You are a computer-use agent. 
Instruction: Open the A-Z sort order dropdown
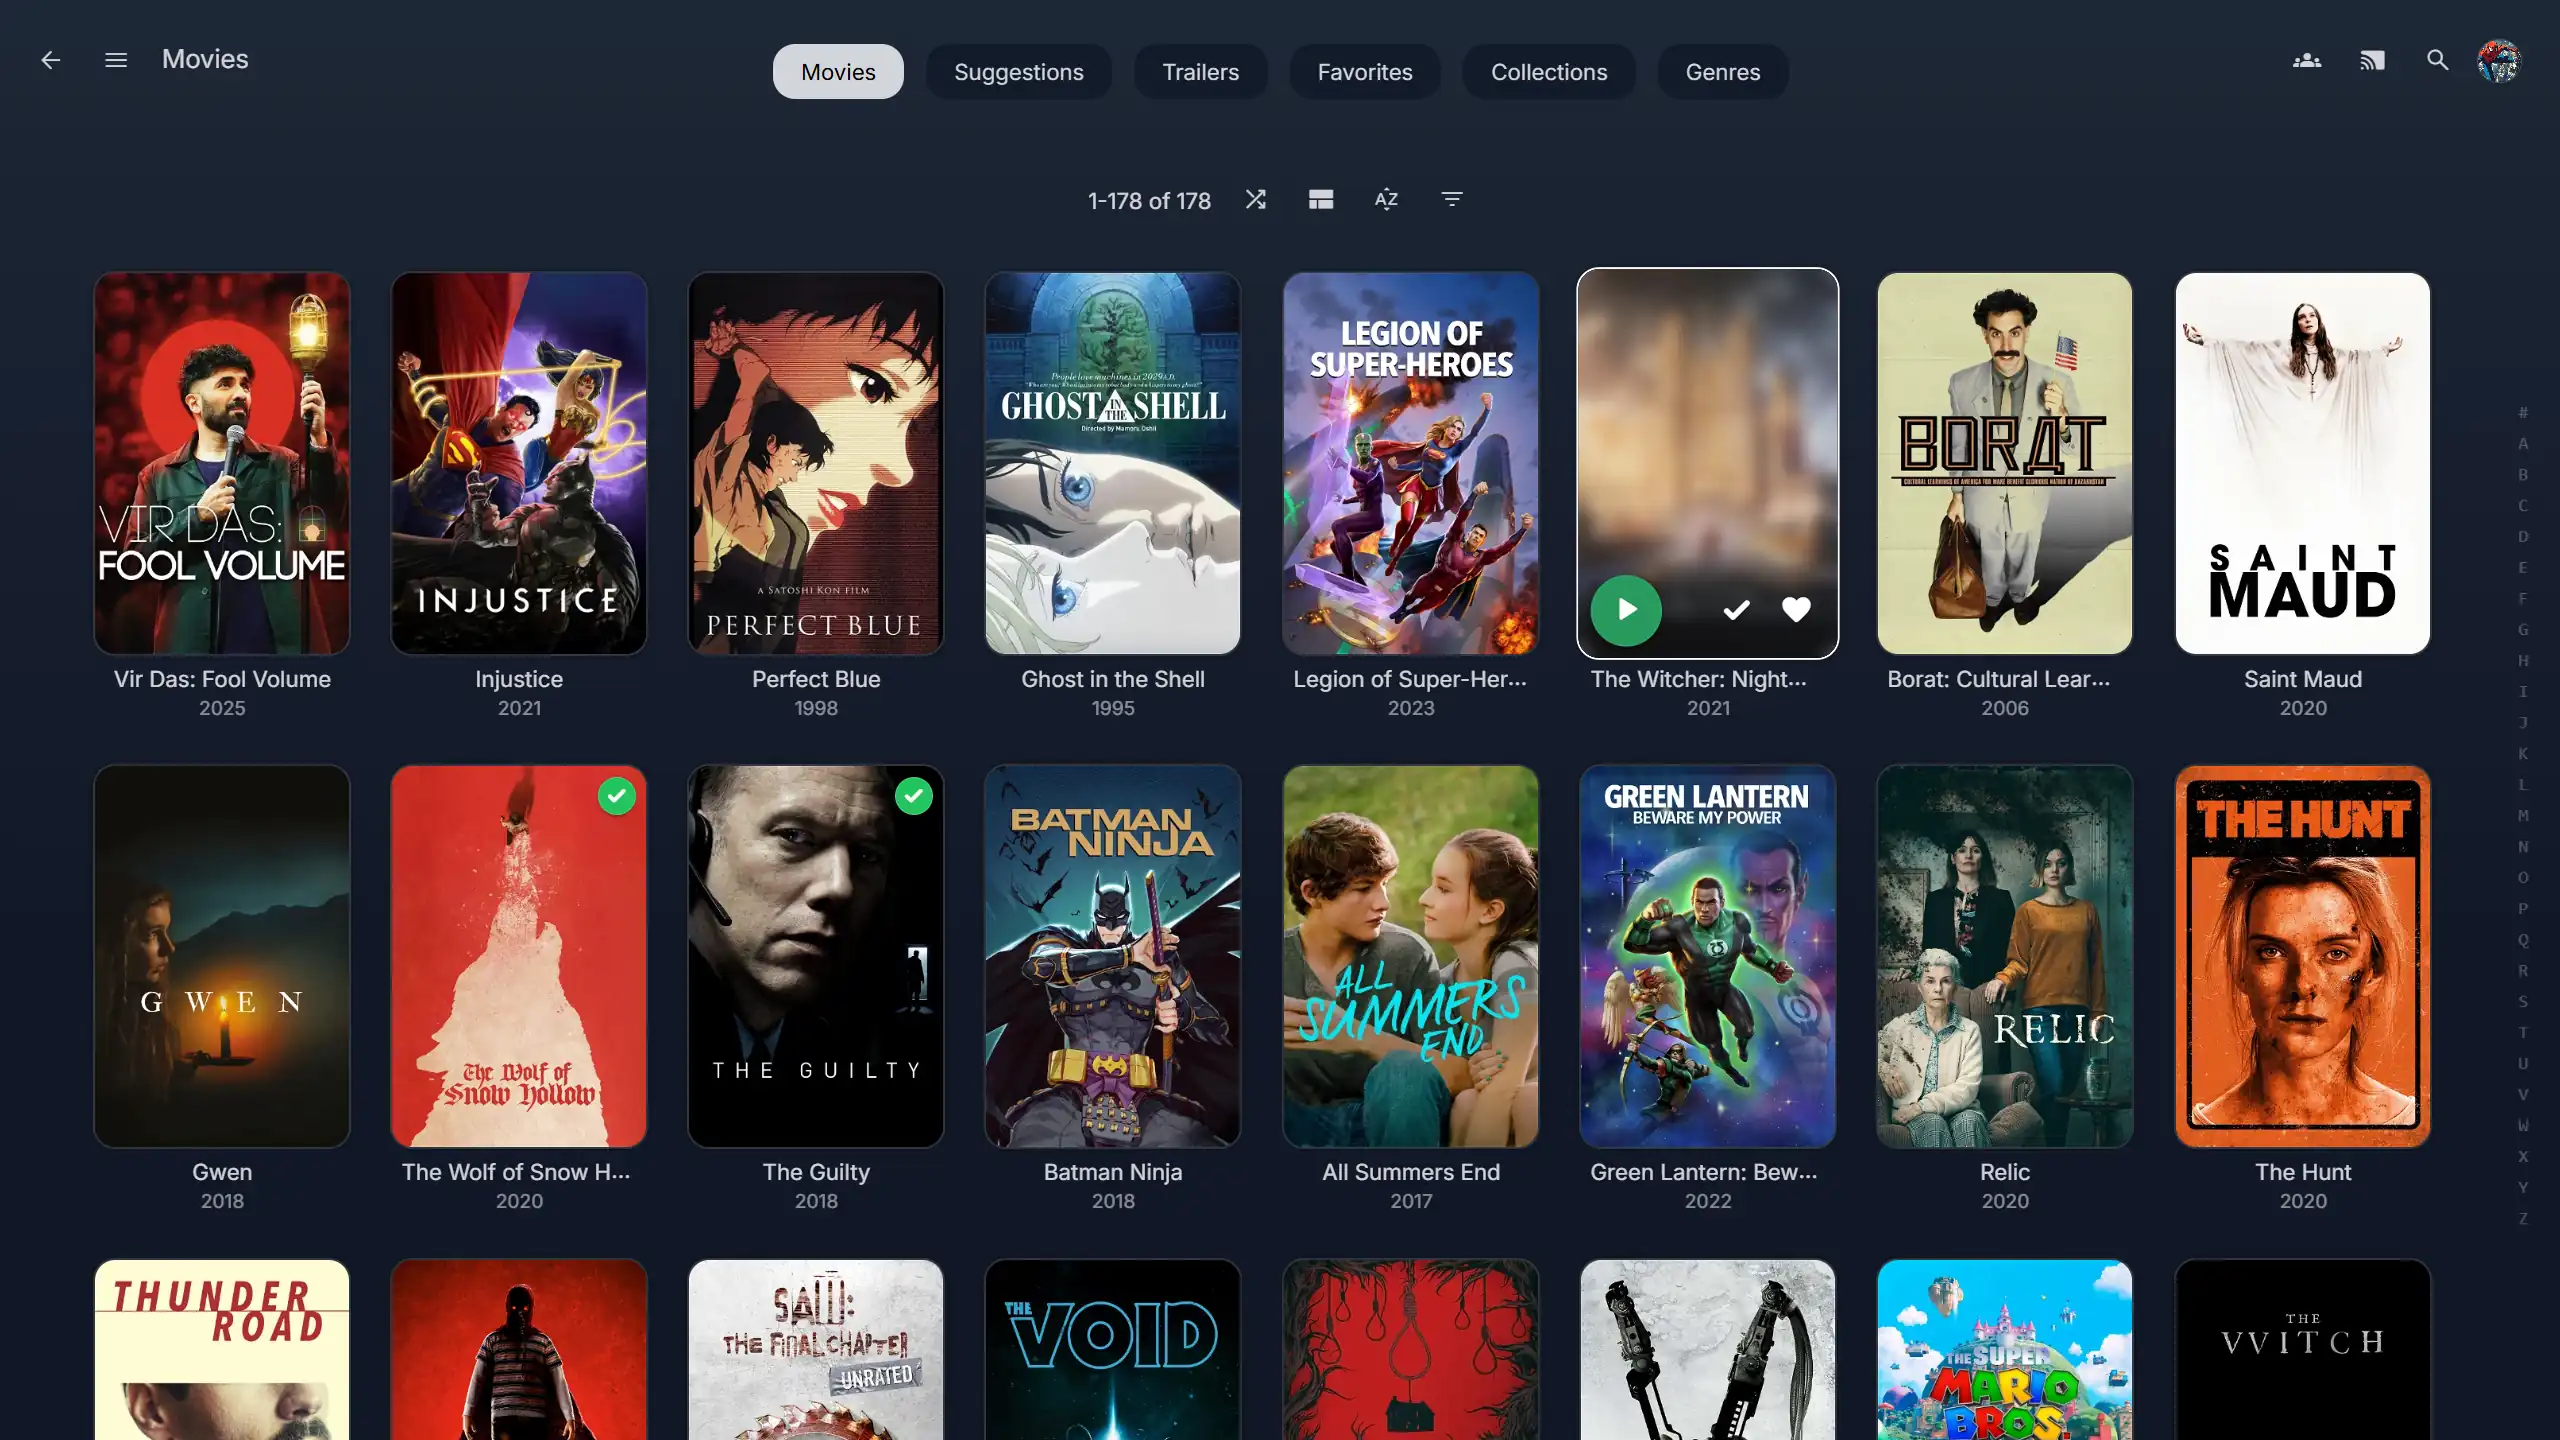[1386, 199]
